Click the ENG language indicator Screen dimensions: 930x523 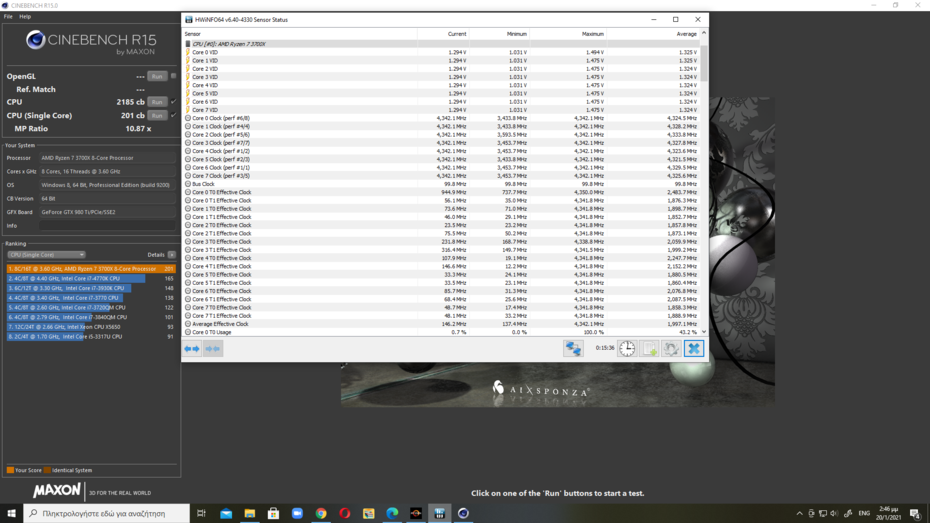pos(864,514)
